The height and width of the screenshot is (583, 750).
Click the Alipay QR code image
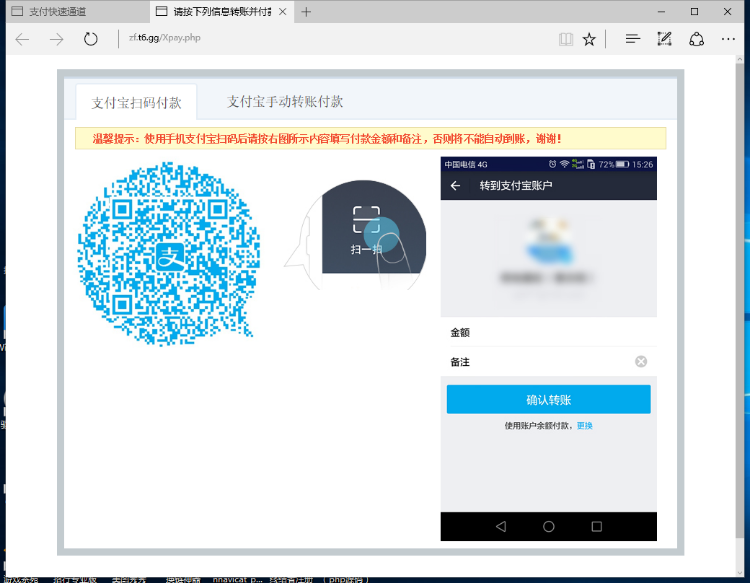[169, 253]
